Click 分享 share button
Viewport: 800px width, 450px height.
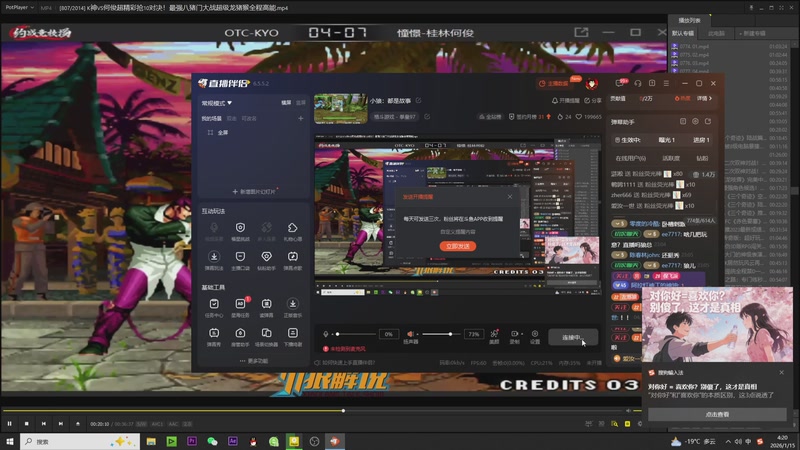pyautogui.click(x=594, y=101)
